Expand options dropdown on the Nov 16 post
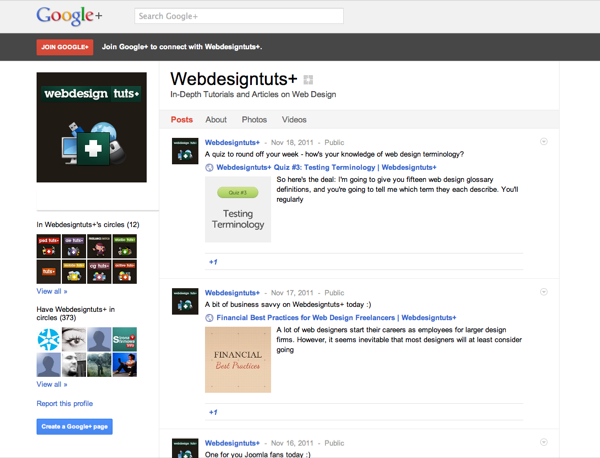This screenshot has width=600, height=458. [x=543, y=442]
